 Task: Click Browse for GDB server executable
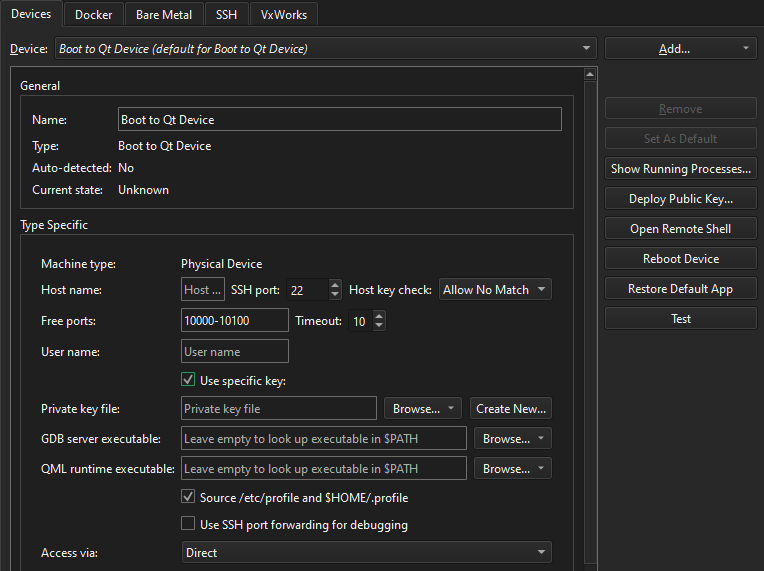coord(513,438)
